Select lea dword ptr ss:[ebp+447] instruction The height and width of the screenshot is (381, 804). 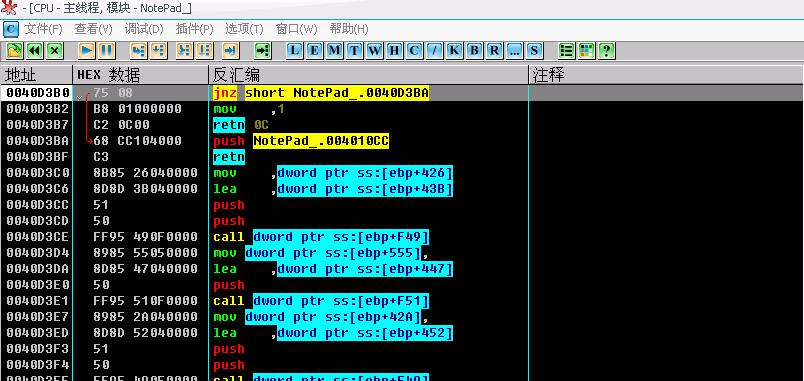click(x=333, y=269)
